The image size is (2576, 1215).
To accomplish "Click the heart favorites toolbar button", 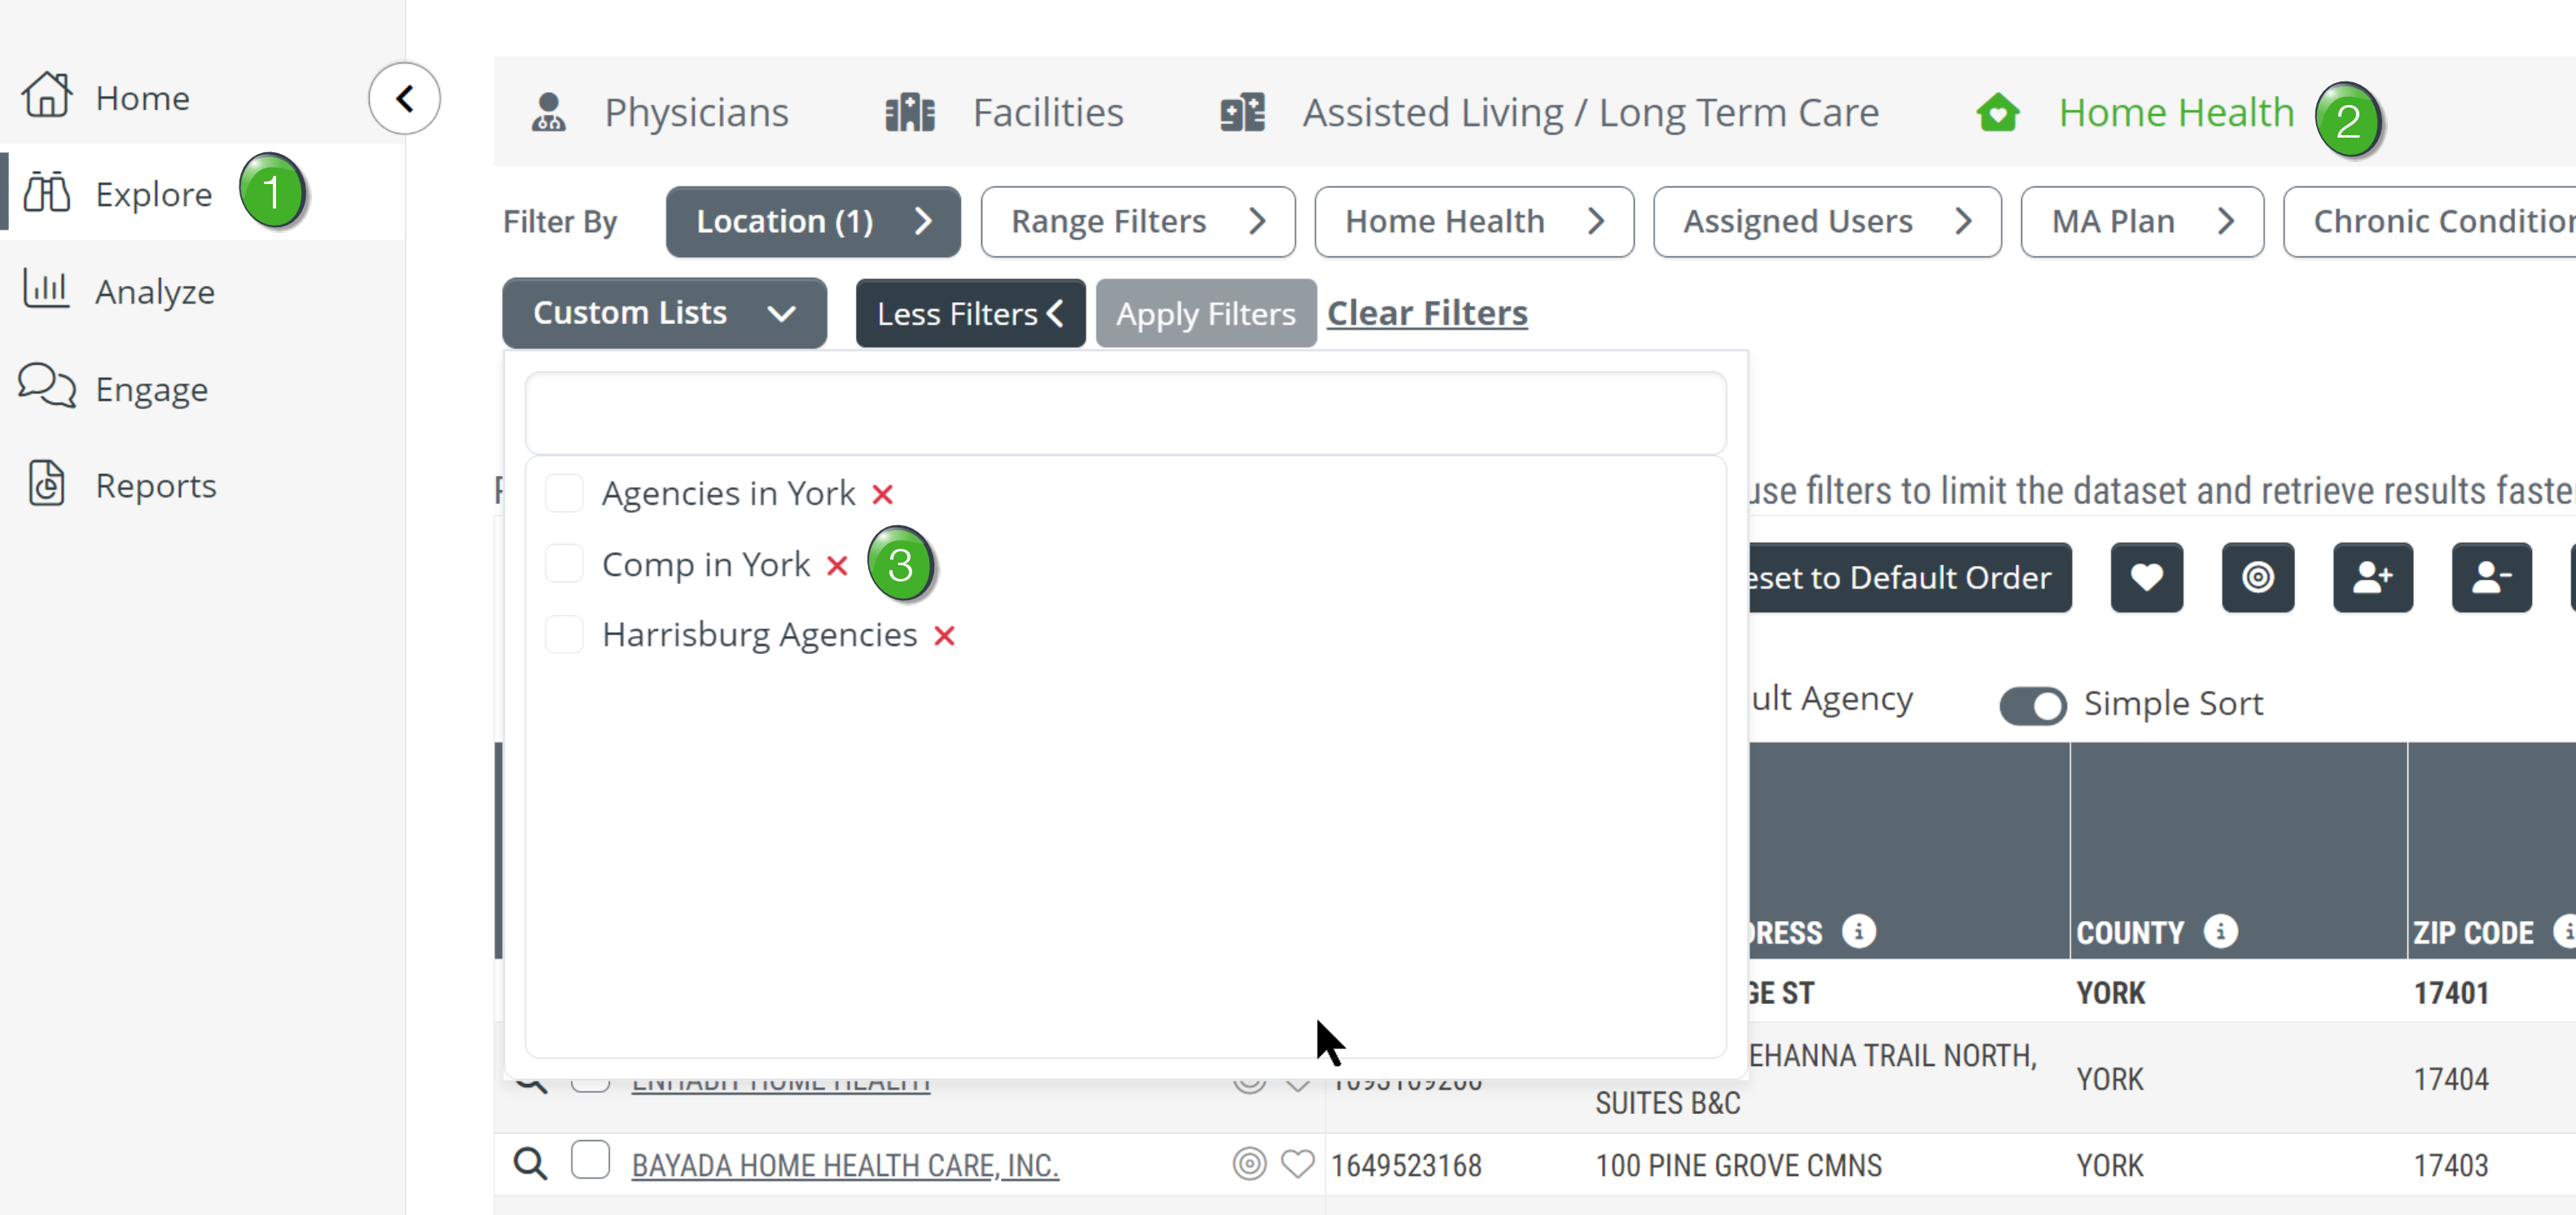I will click(x=2146, y=577).
